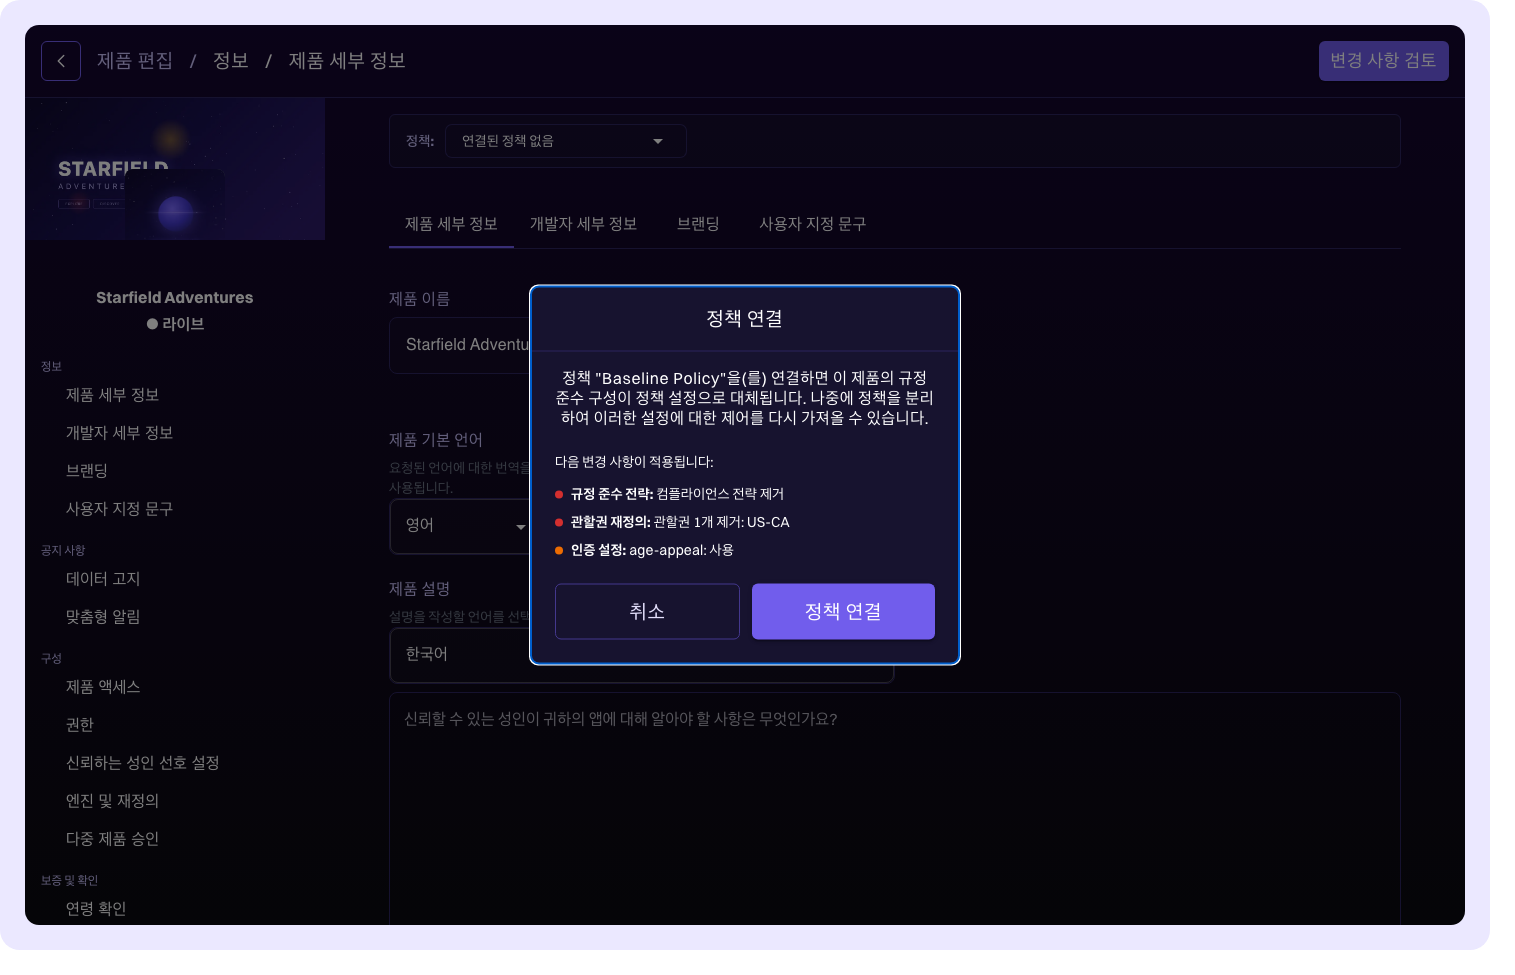
Task: Click the 변경 사항 검토 button
Action: click(1384, 61)
